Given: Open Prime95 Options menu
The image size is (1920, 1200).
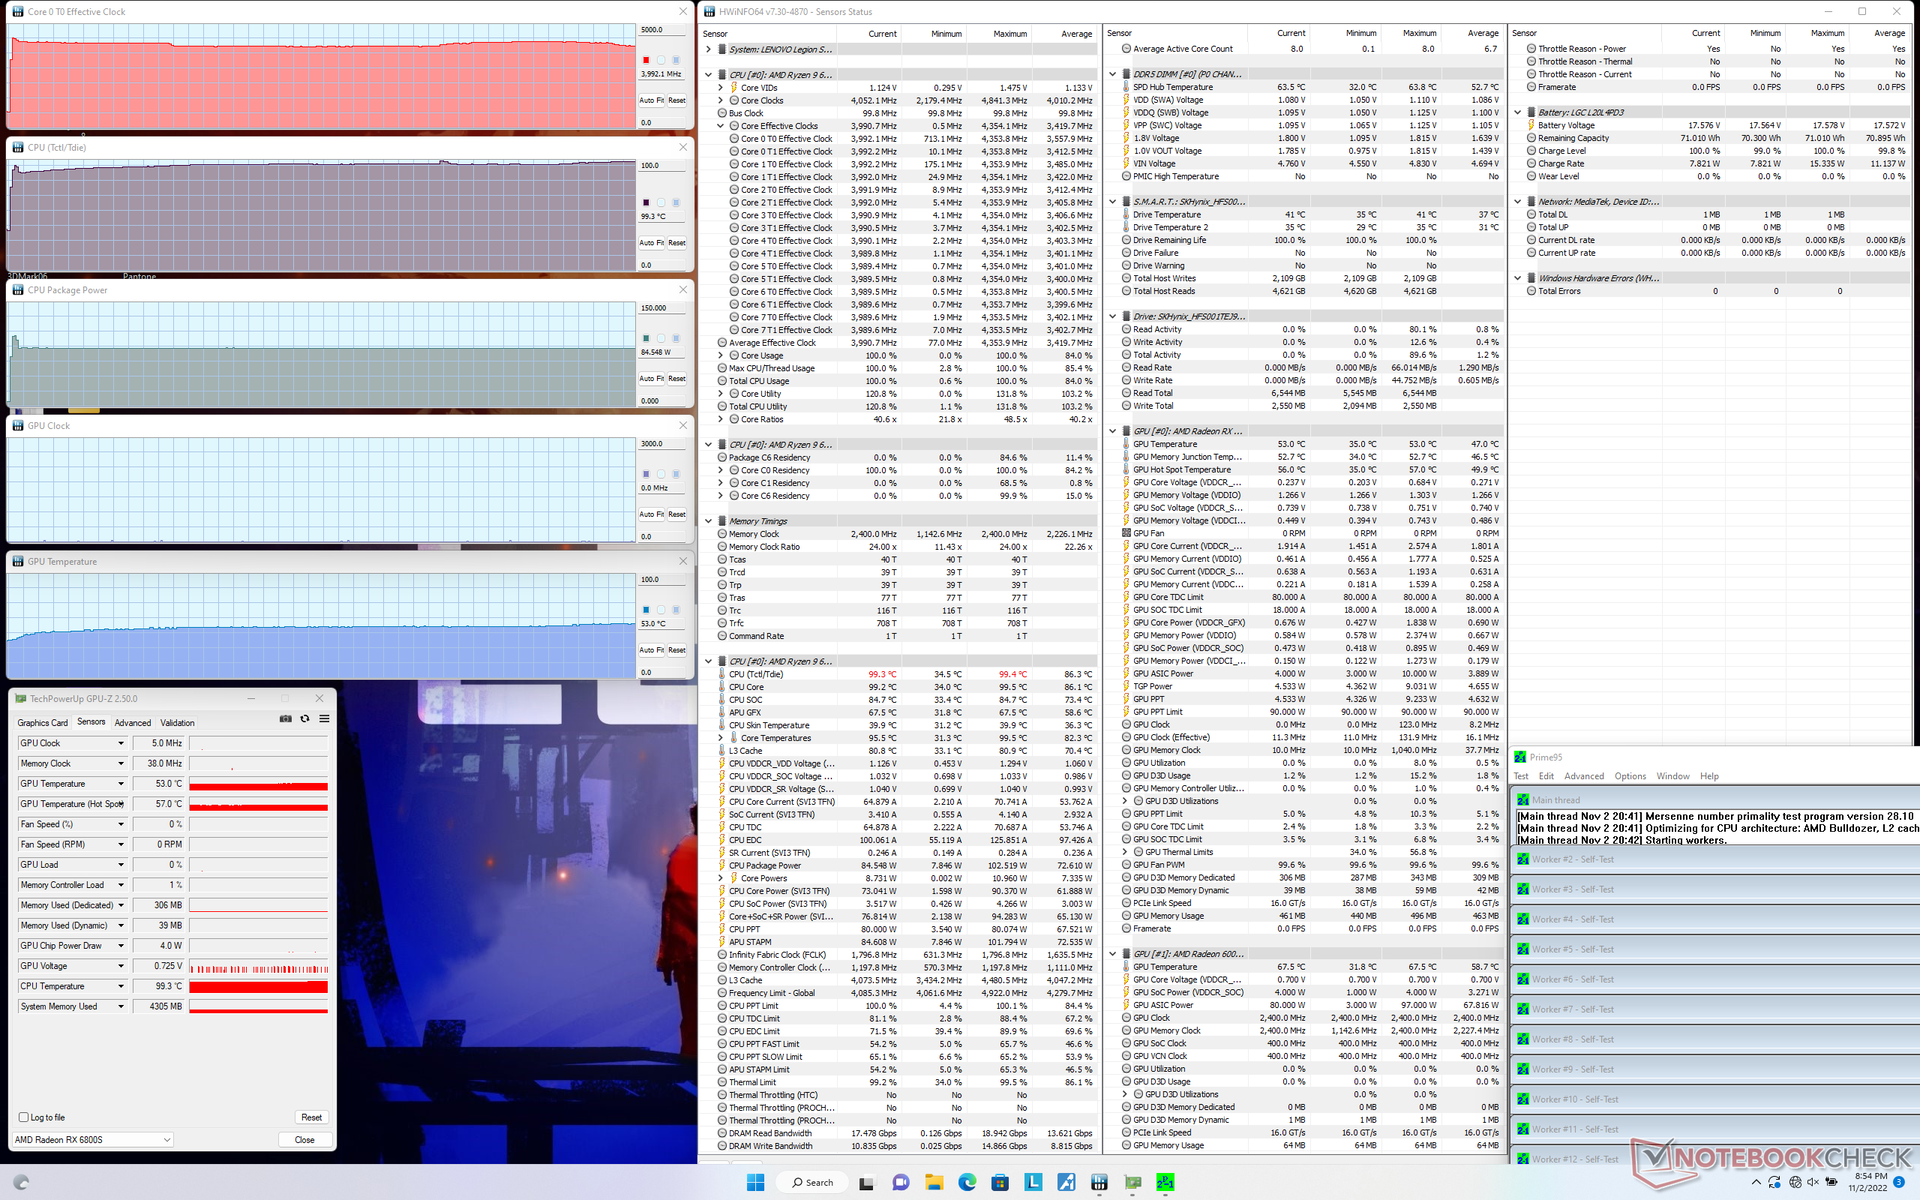Looking at the screenshot, I should (1629, 776).
